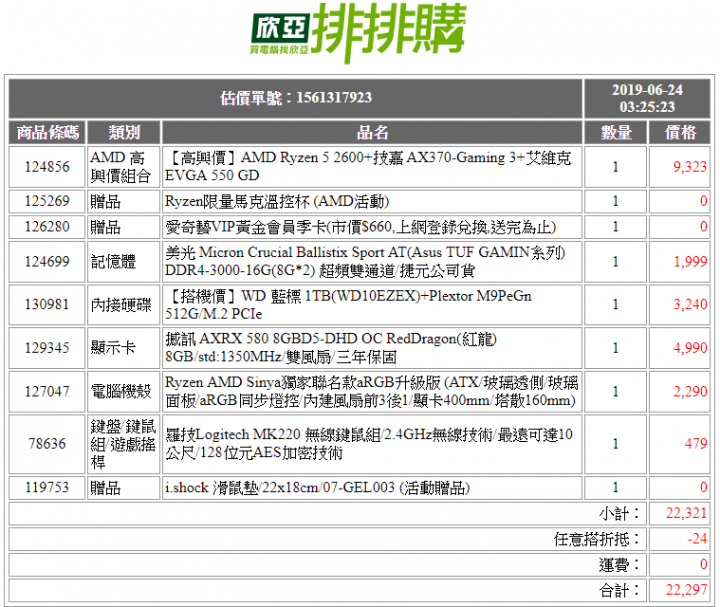Image resolution: width=720 pixels, height=607 pixels.
Task: Click the 小計 label
Action: pyautogui.click(x=619, y=513)
